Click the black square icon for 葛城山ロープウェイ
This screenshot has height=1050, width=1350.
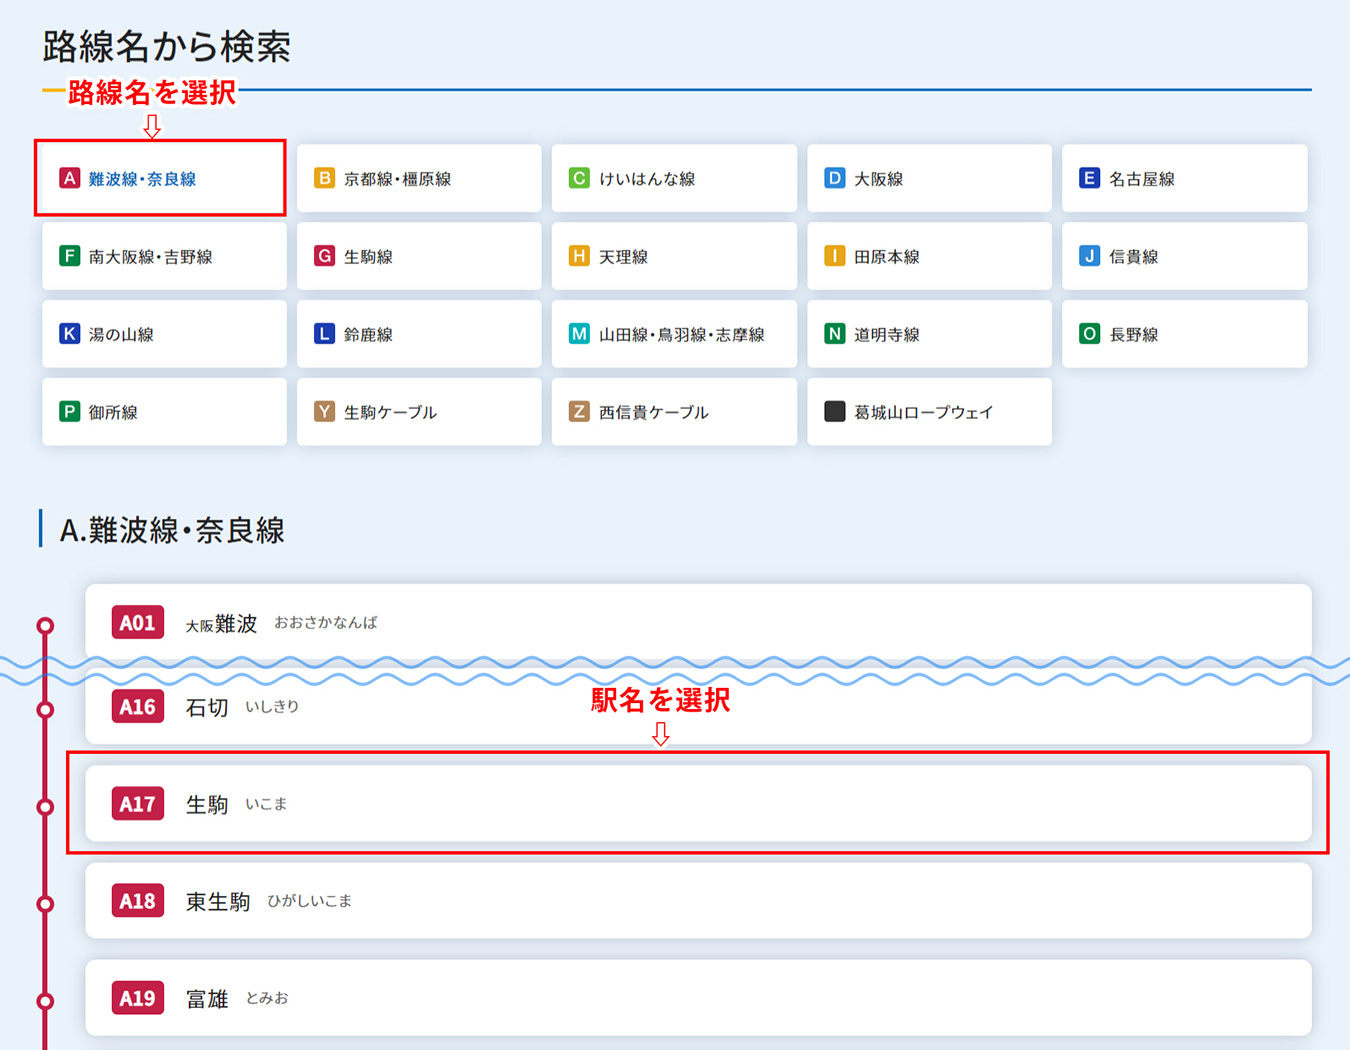[834, 411]
